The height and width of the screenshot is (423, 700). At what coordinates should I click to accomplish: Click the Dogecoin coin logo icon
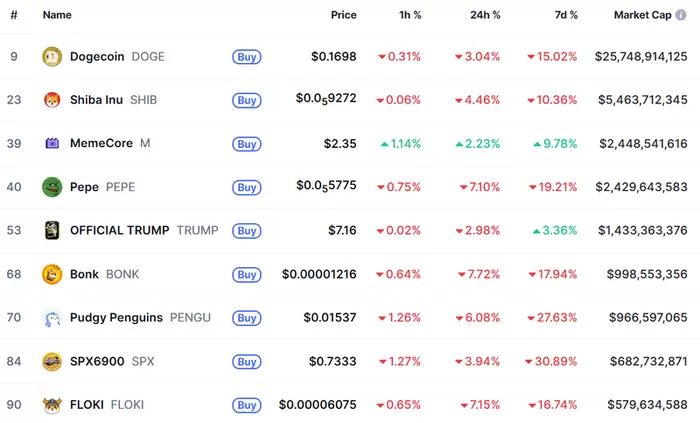point(52,57)
